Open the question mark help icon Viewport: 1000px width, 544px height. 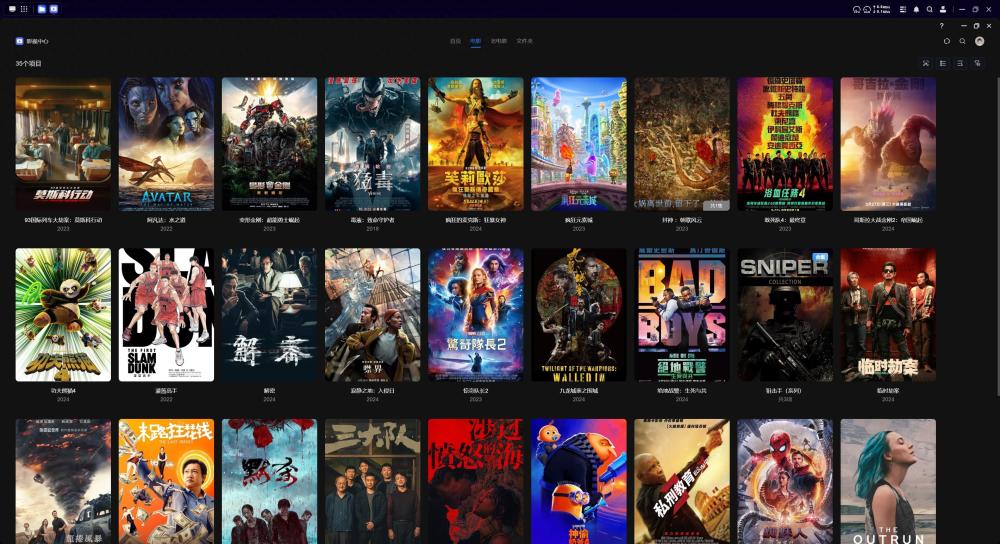point(941,26)
